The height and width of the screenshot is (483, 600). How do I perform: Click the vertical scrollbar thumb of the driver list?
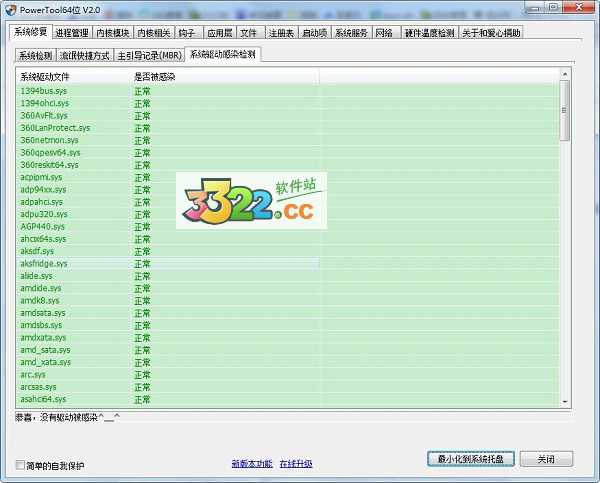click(x=564, y=110)
